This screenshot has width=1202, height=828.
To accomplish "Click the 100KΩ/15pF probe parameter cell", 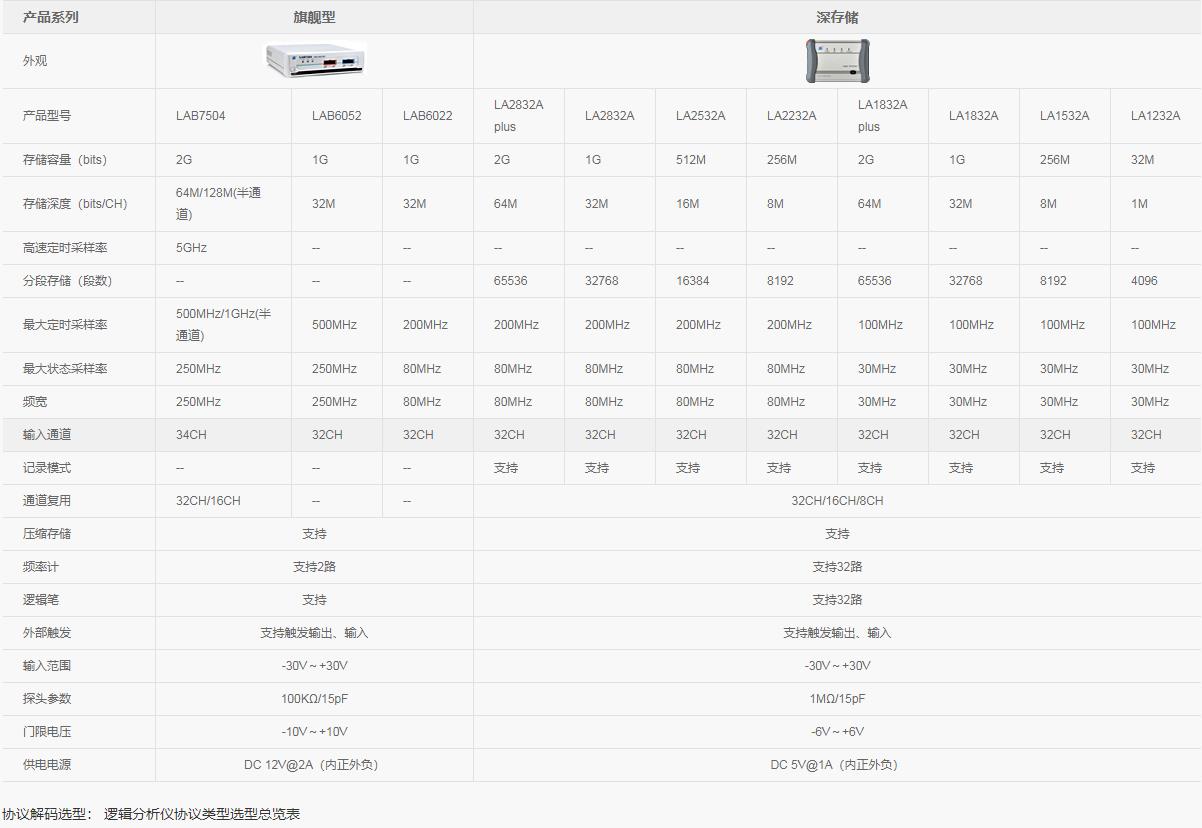I will coord(314,699).
